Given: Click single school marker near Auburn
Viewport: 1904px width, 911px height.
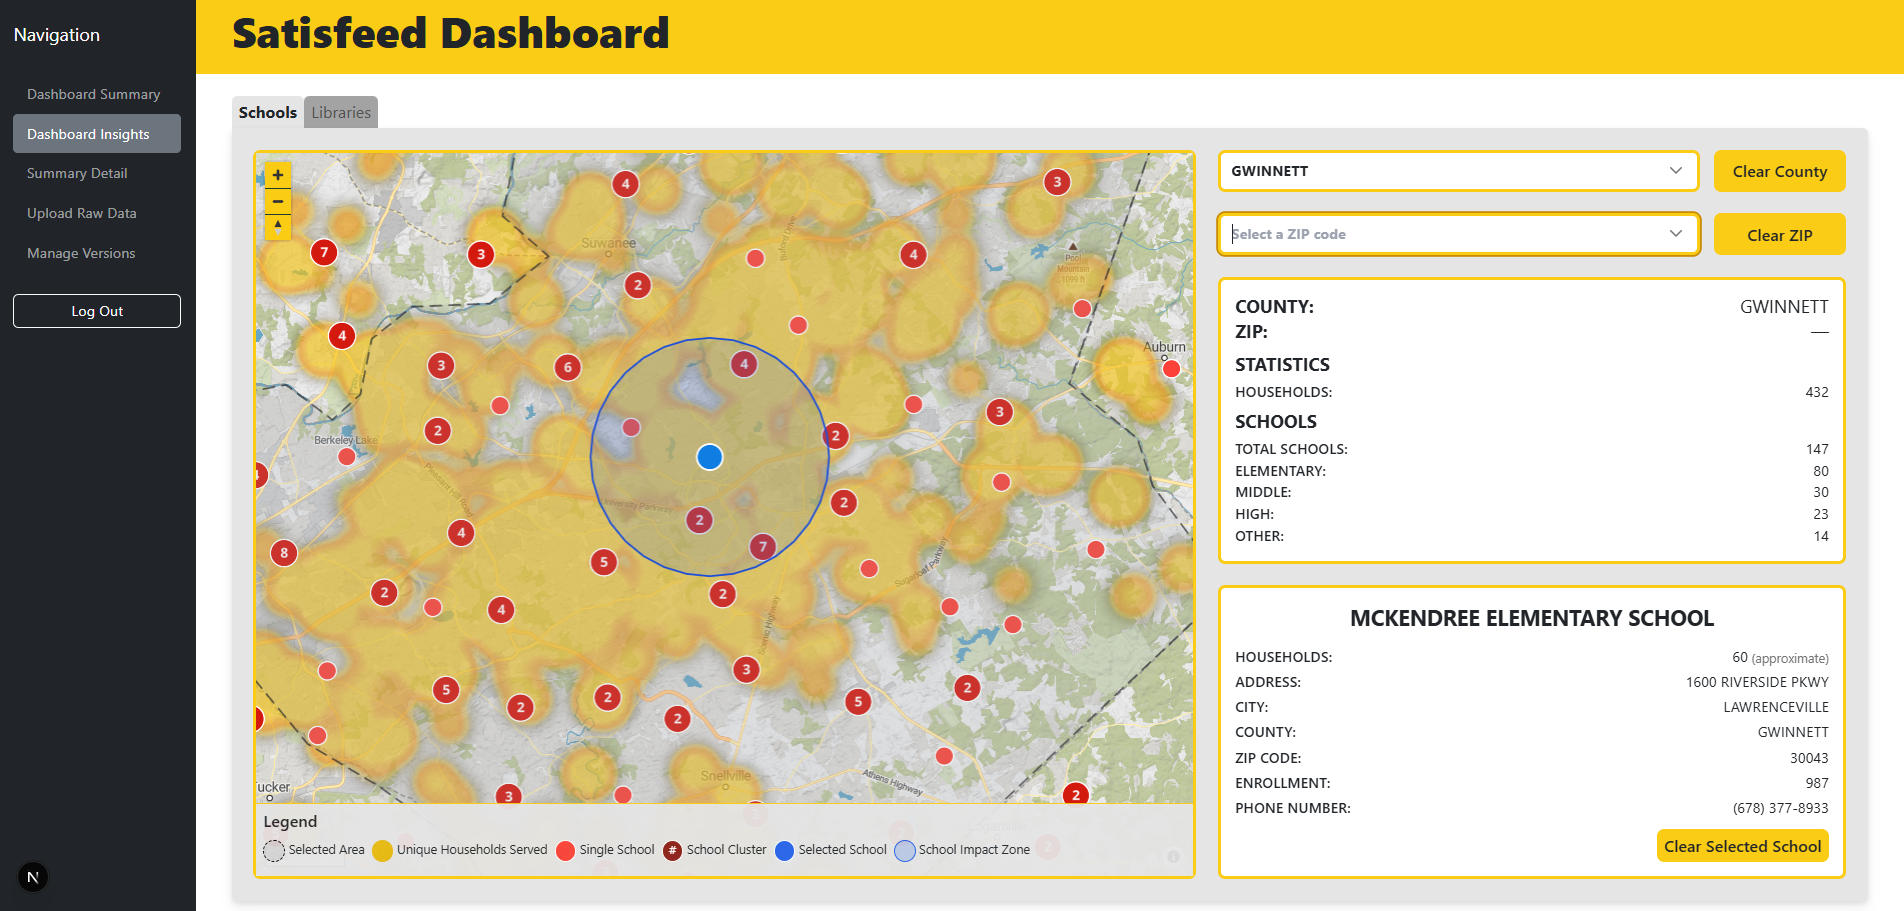Looking at the screenshot, I should [x=1171, y=369].
